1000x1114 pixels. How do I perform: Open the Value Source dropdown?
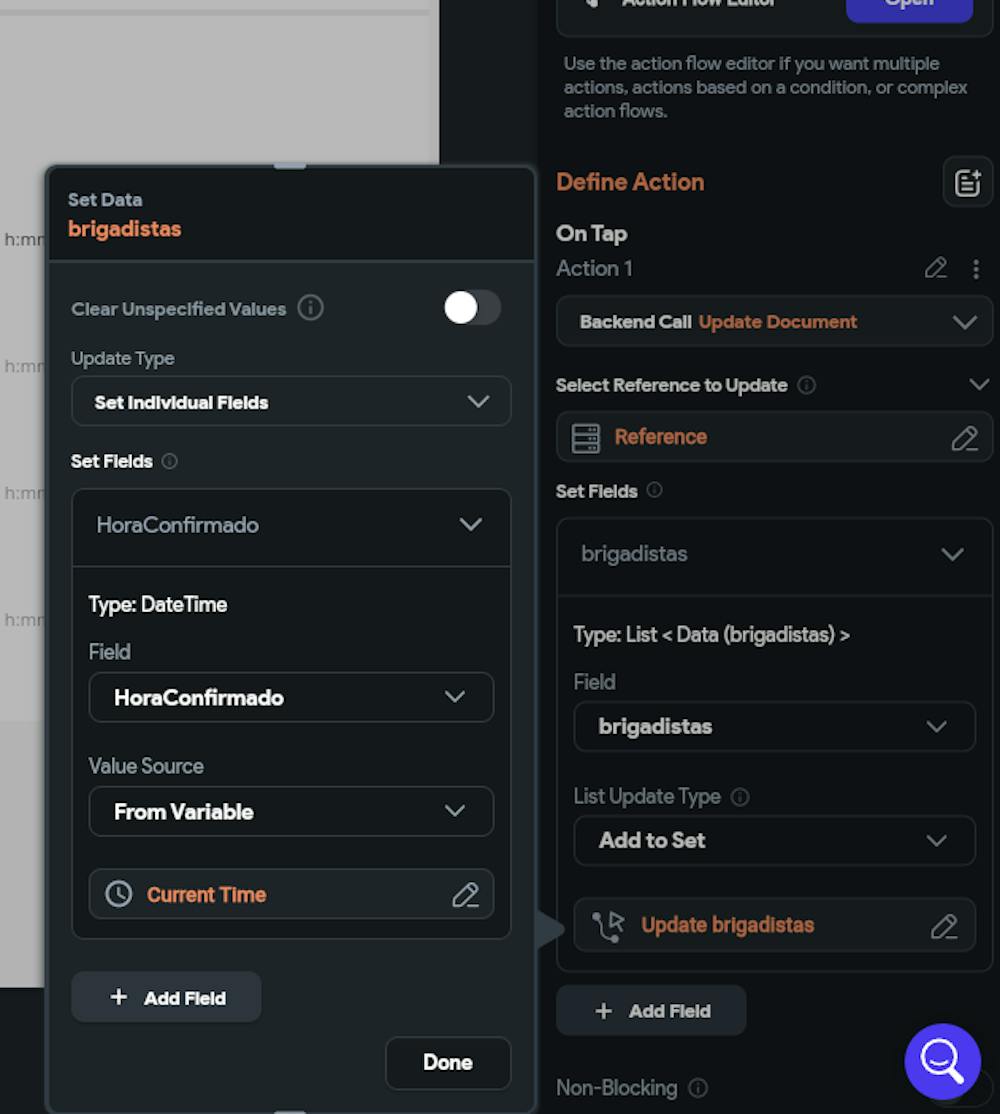coord(291,811)
